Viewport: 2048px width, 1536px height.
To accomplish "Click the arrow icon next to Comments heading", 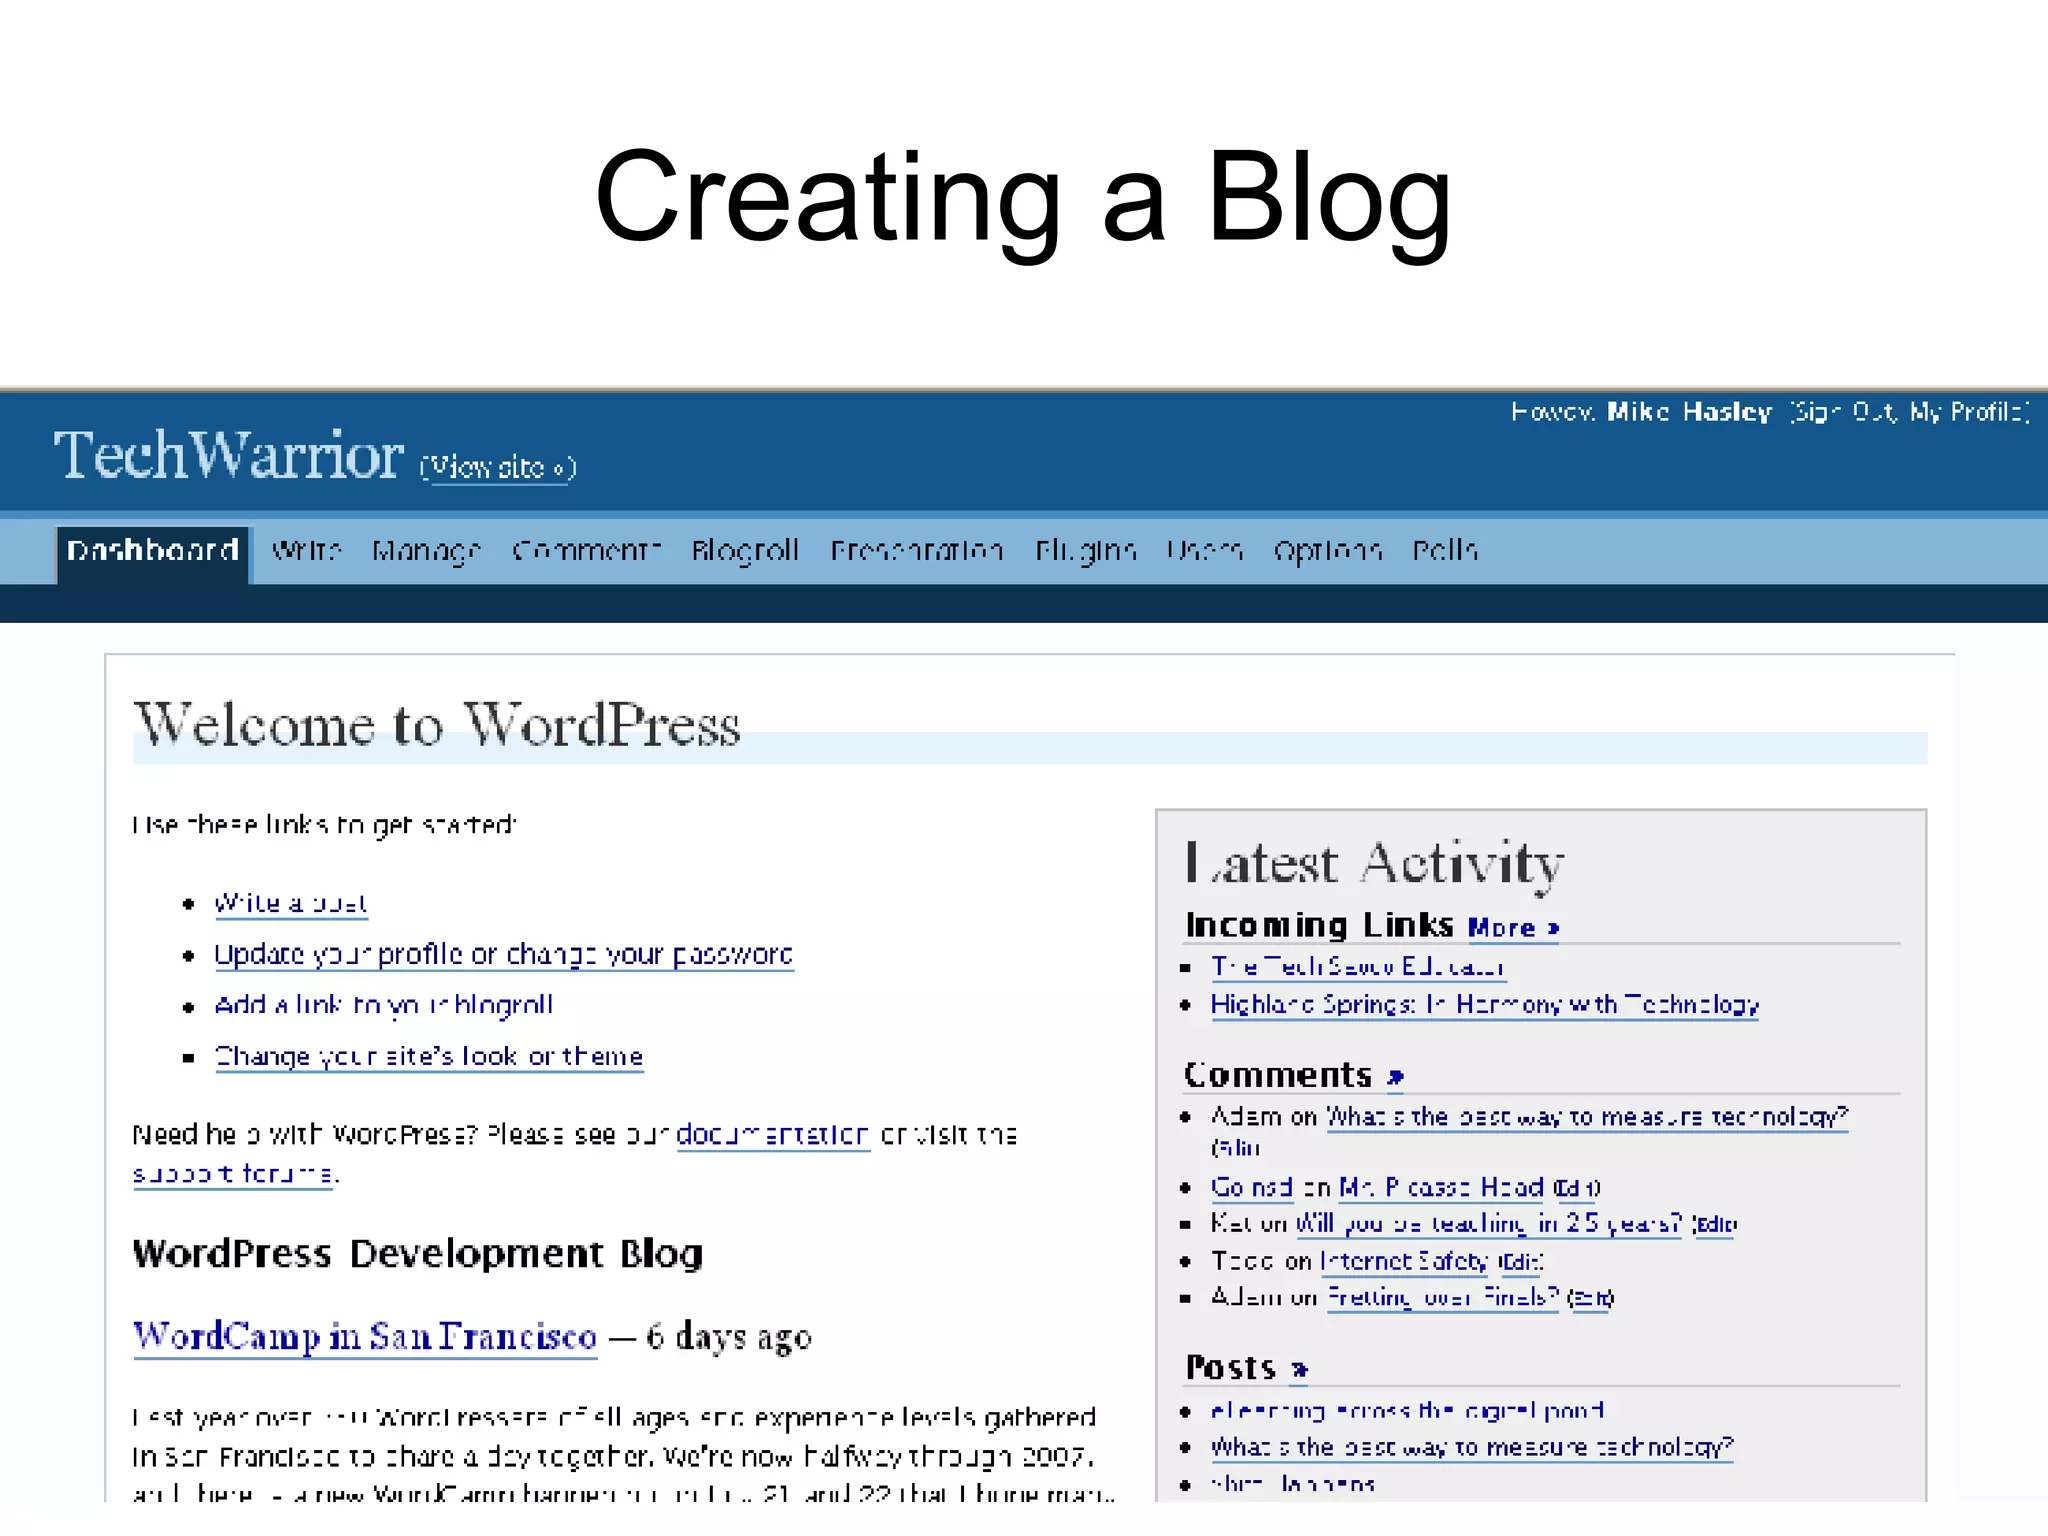I will 1395,1077.
